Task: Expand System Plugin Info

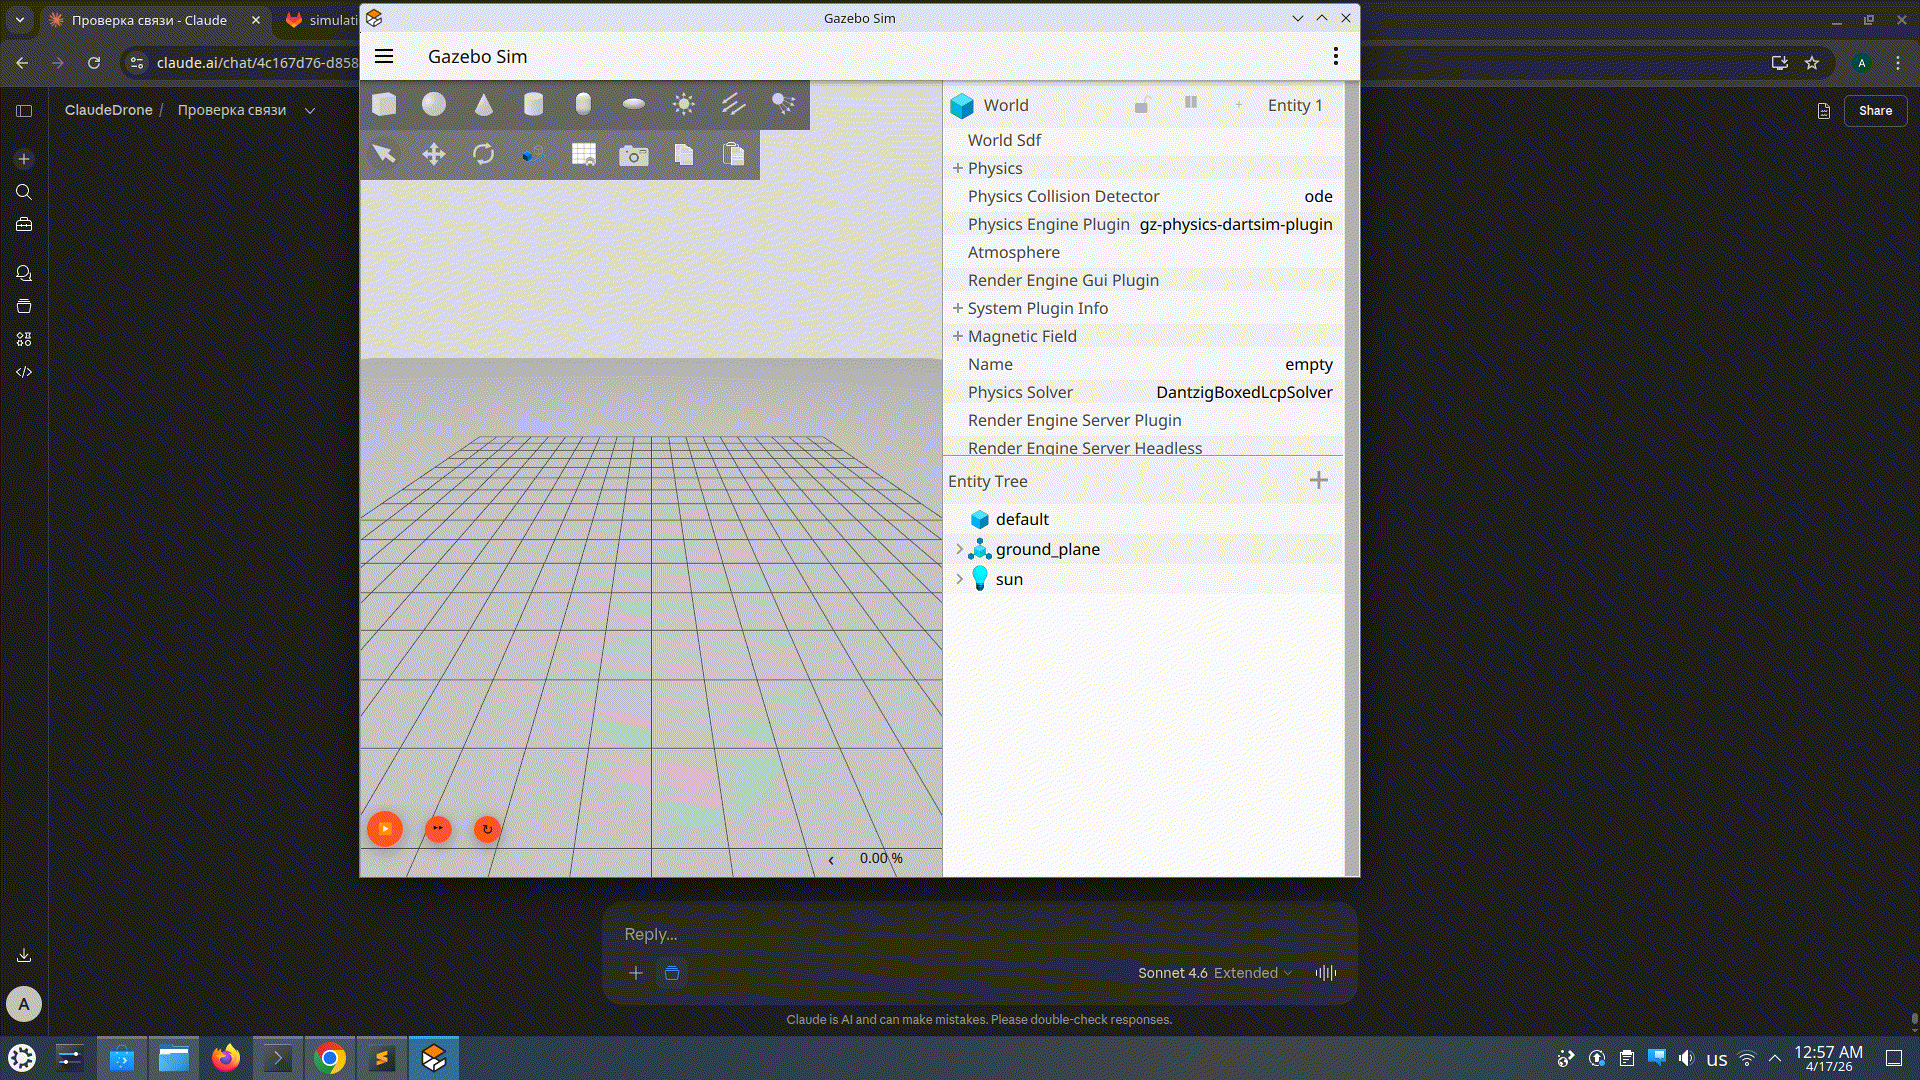Action: click(958, 308)
